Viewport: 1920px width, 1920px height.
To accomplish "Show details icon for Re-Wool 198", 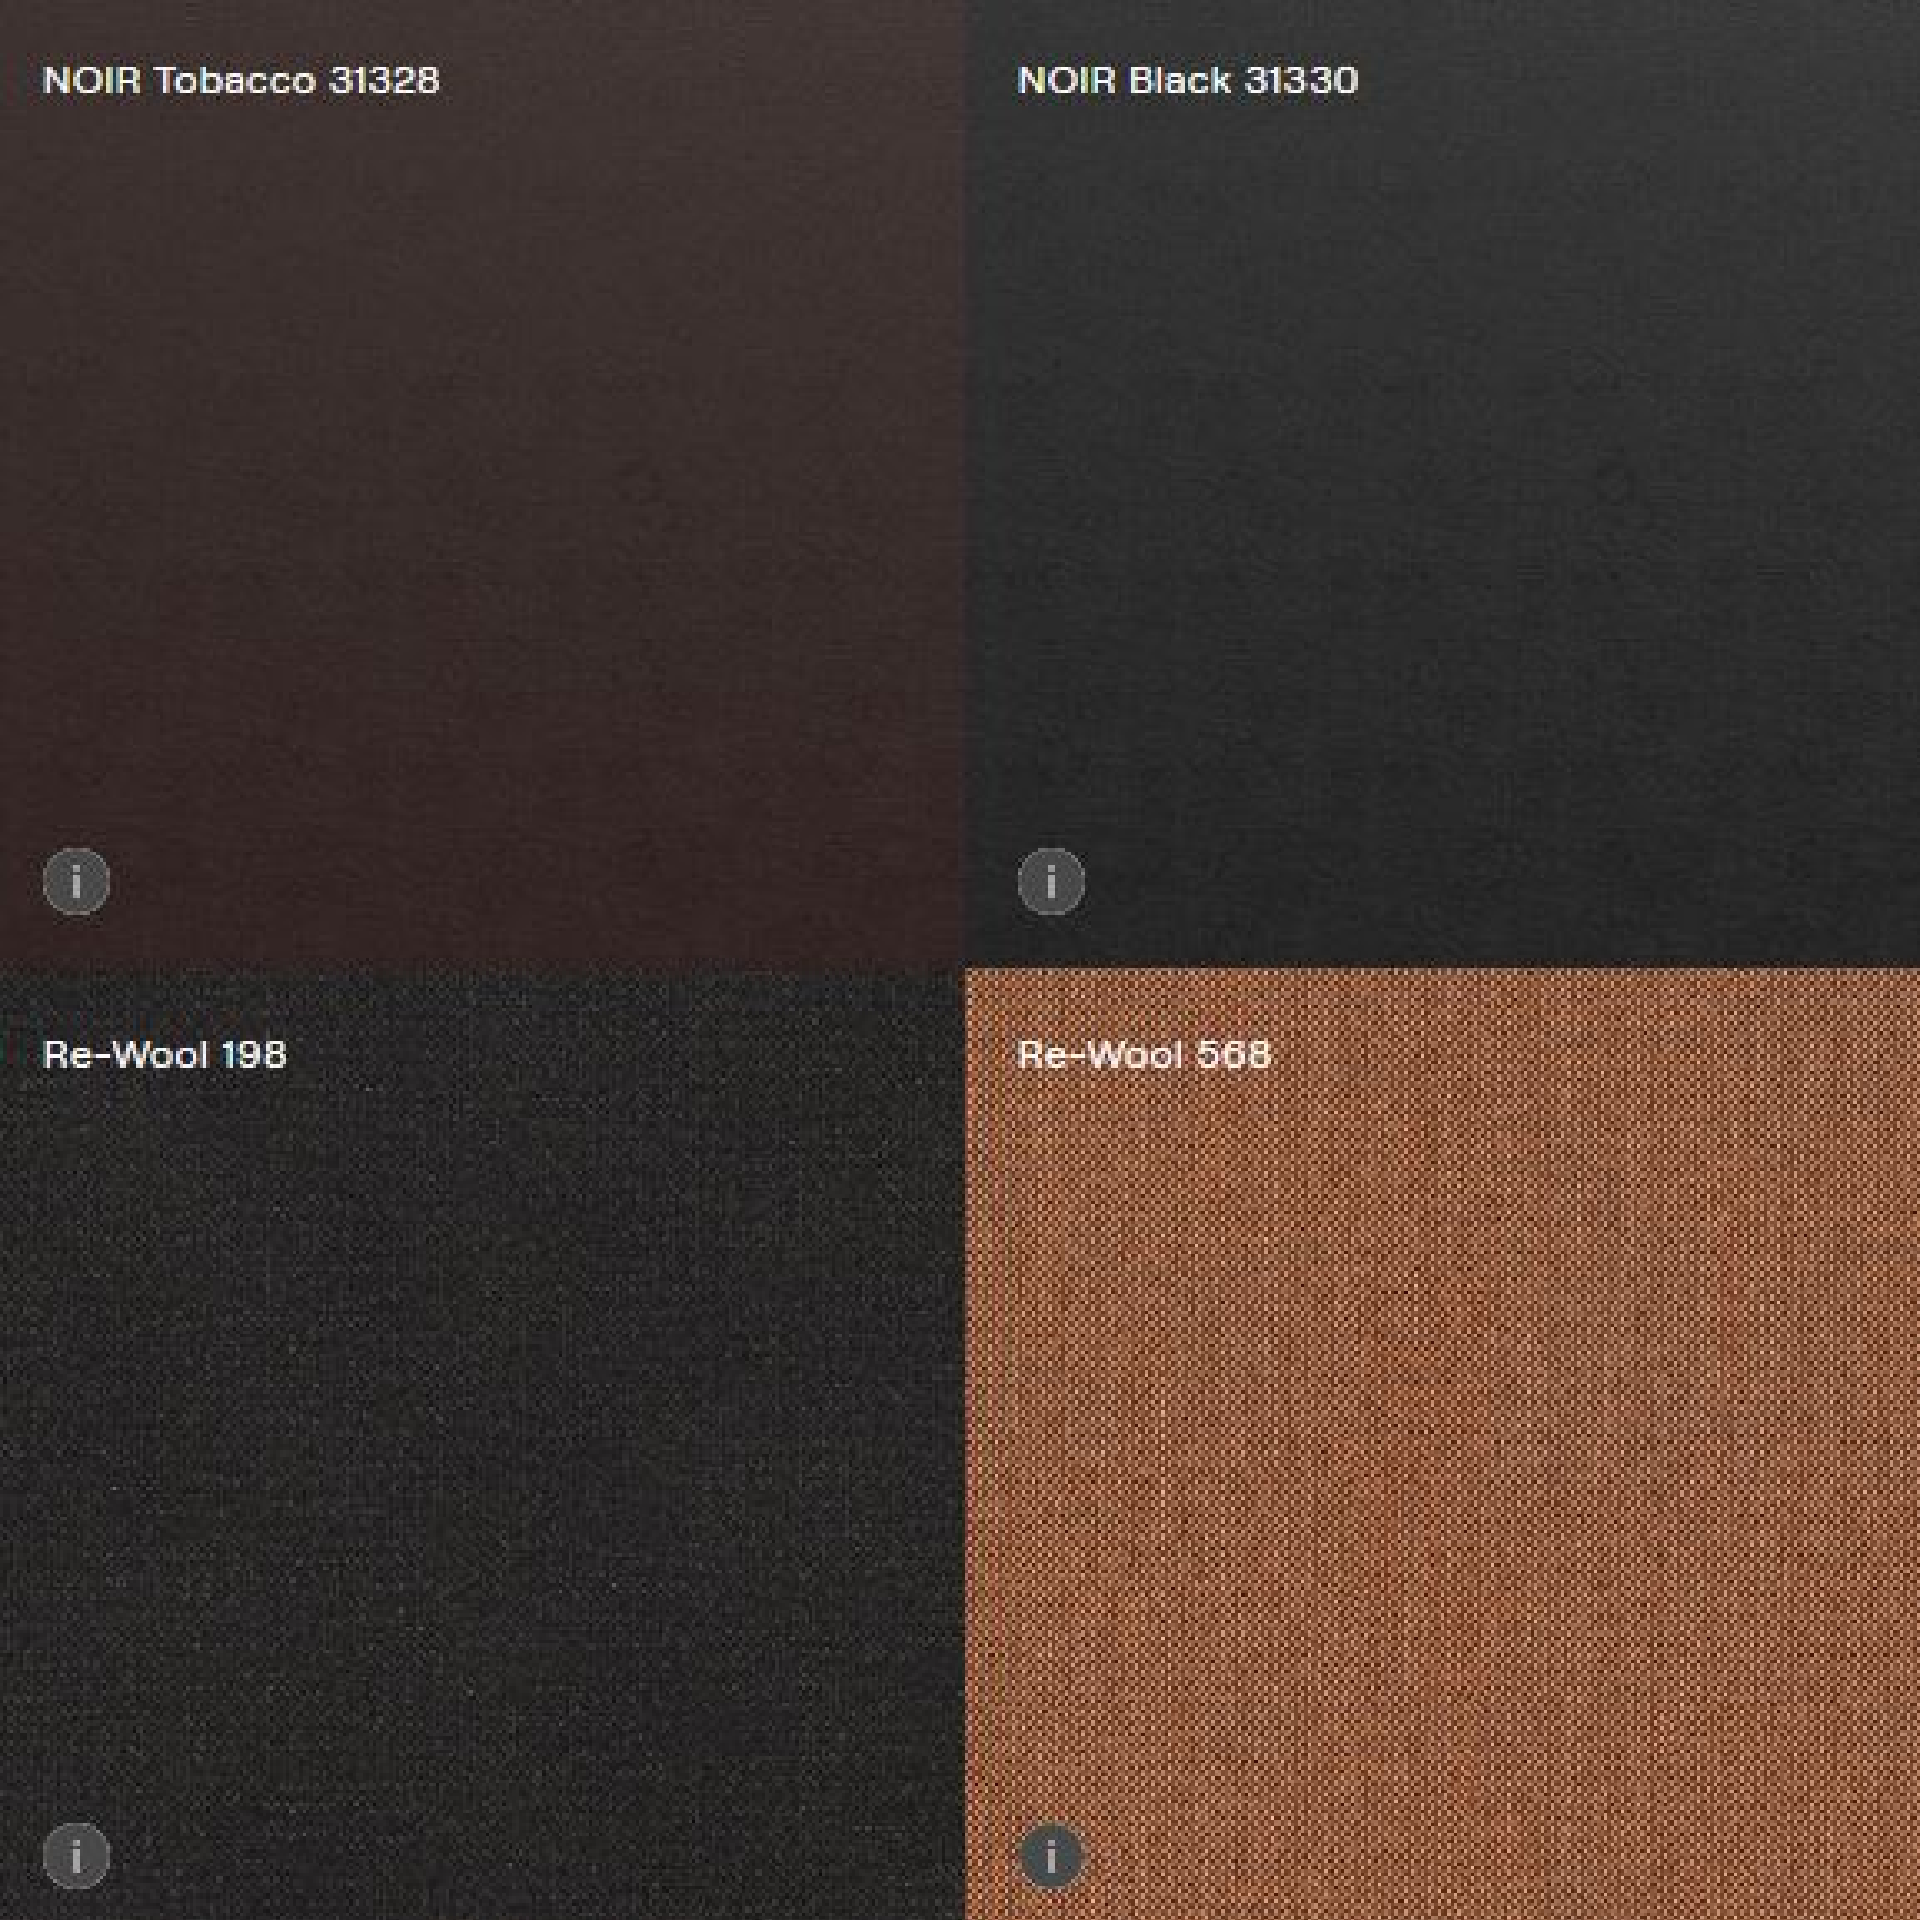I will (76, 1856).
